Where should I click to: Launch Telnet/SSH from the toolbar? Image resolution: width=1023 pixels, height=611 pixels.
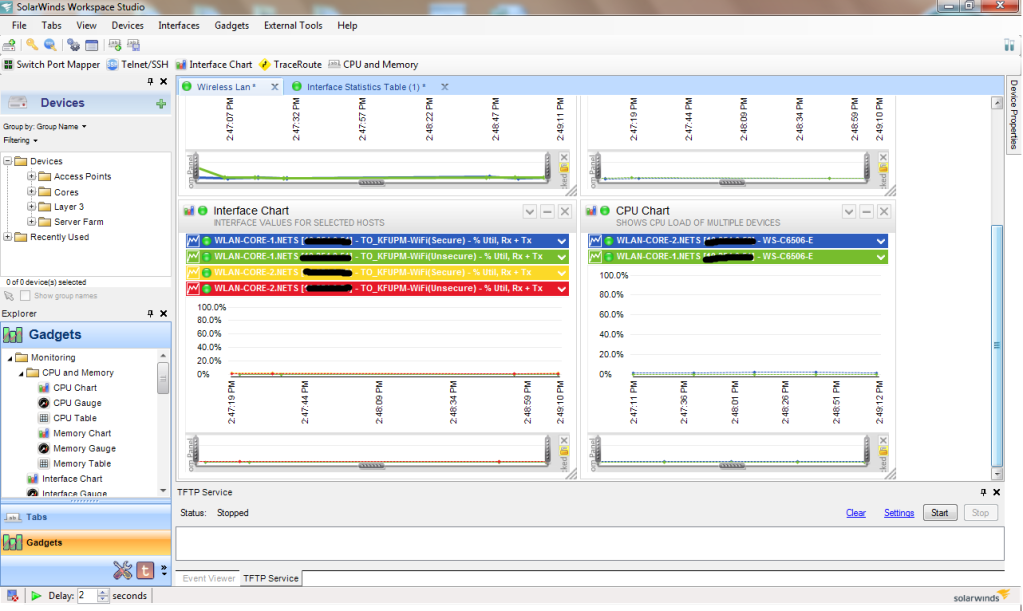coord(138,64)
